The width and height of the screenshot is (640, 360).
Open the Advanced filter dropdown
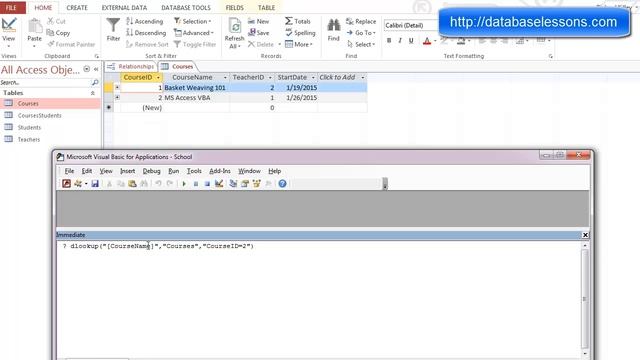194,33
